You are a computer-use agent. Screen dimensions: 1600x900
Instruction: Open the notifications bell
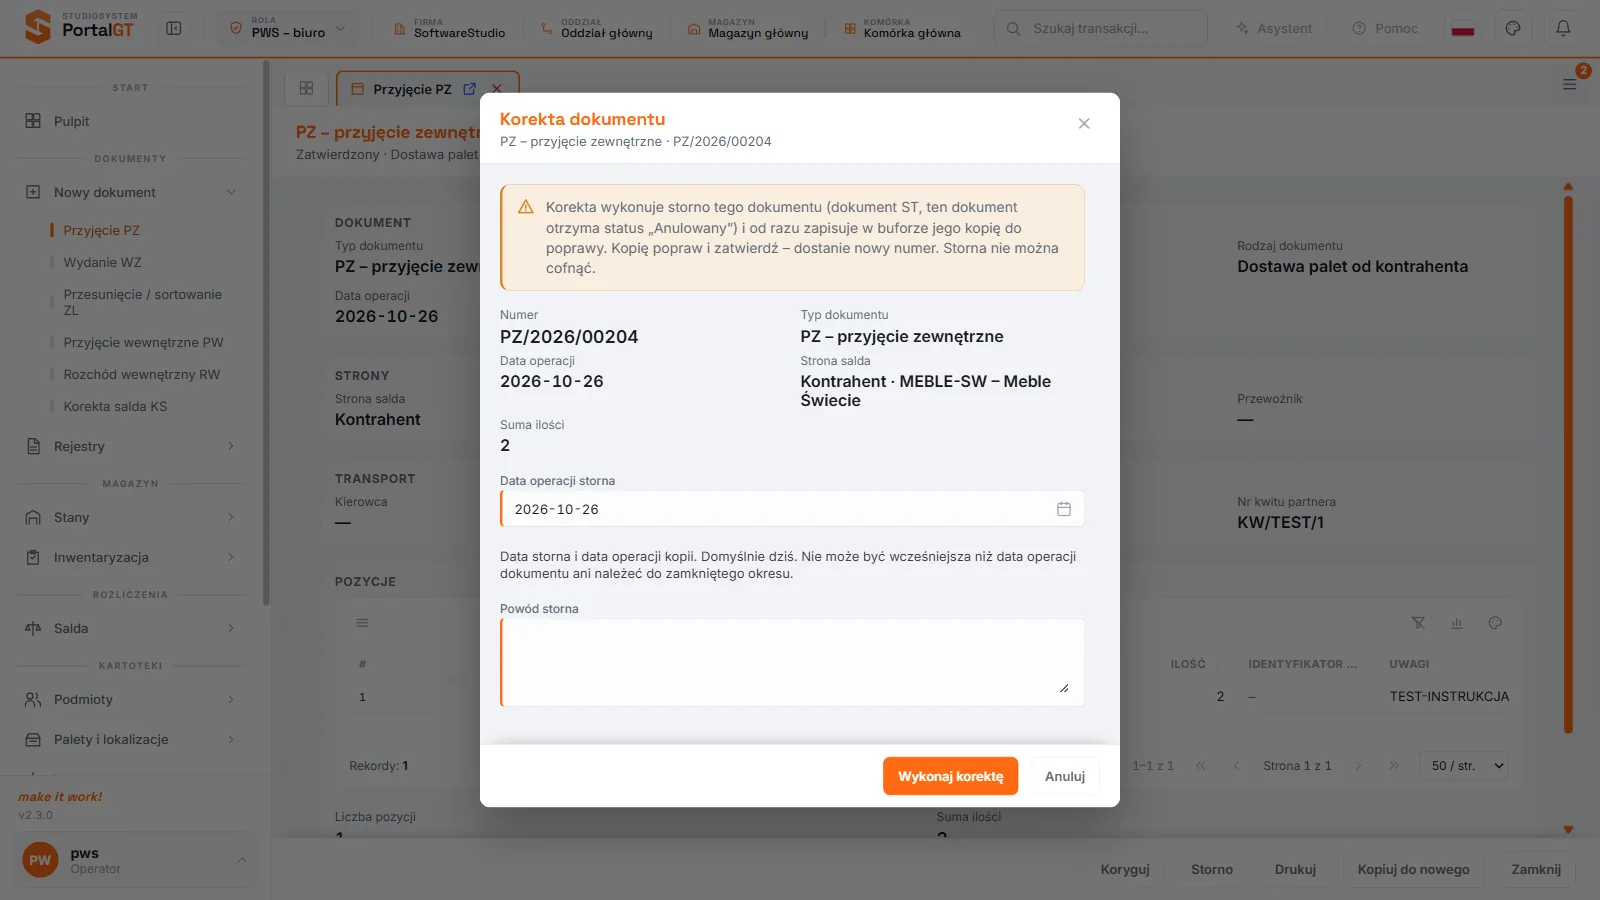(x=1563, y=28)
